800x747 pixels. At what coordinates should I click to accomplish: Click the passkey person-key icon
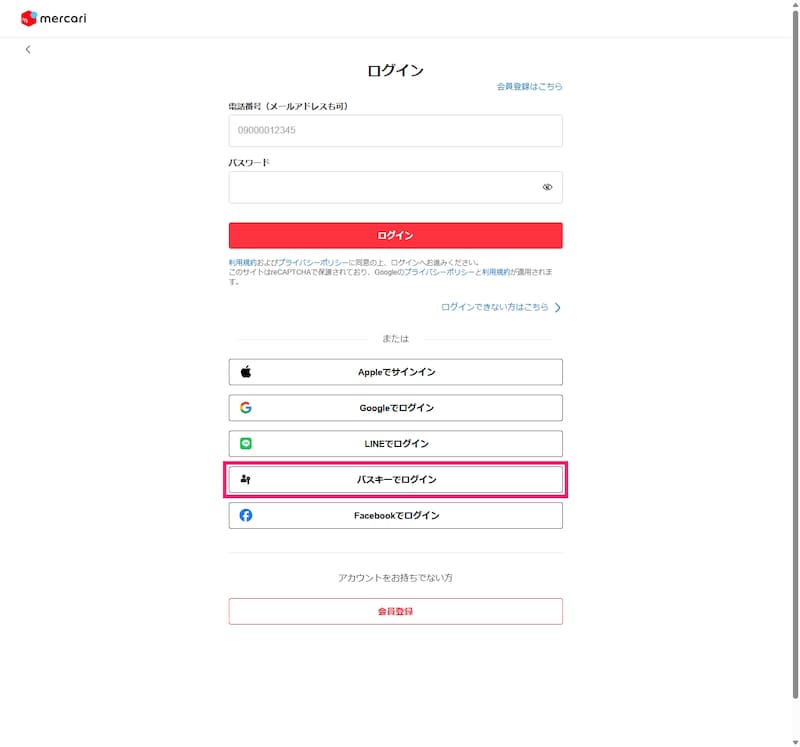pos(246,480)
